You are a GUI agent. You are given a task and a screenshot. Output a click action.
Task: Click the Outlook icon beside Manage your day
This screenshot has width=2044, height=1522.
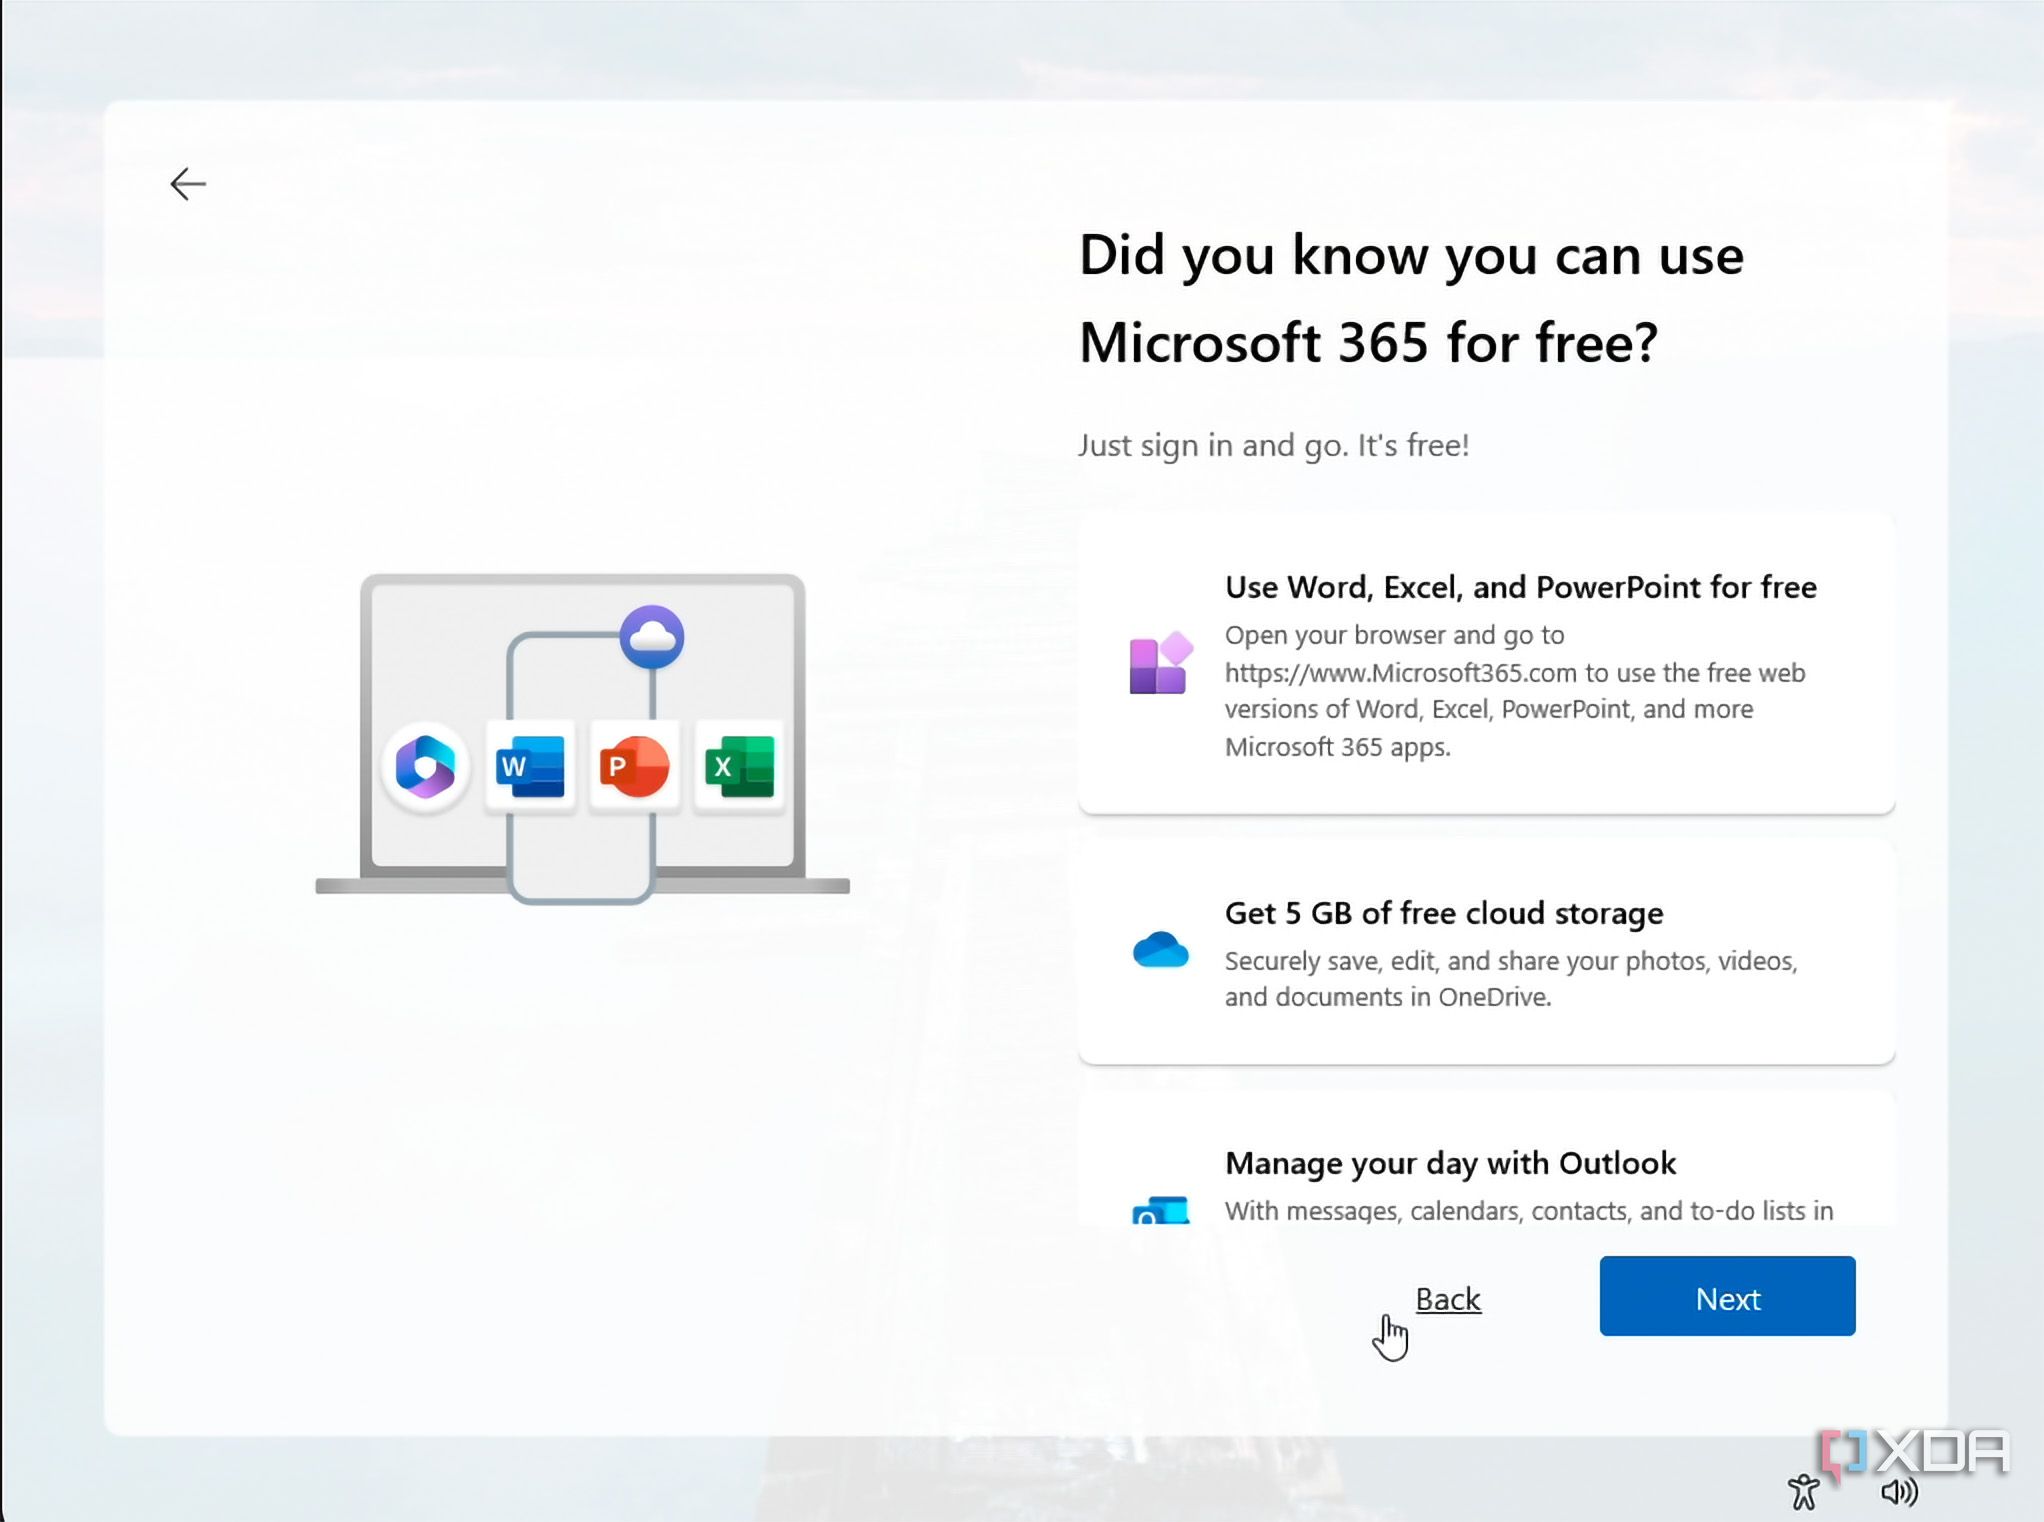tap(1161, 1209)
